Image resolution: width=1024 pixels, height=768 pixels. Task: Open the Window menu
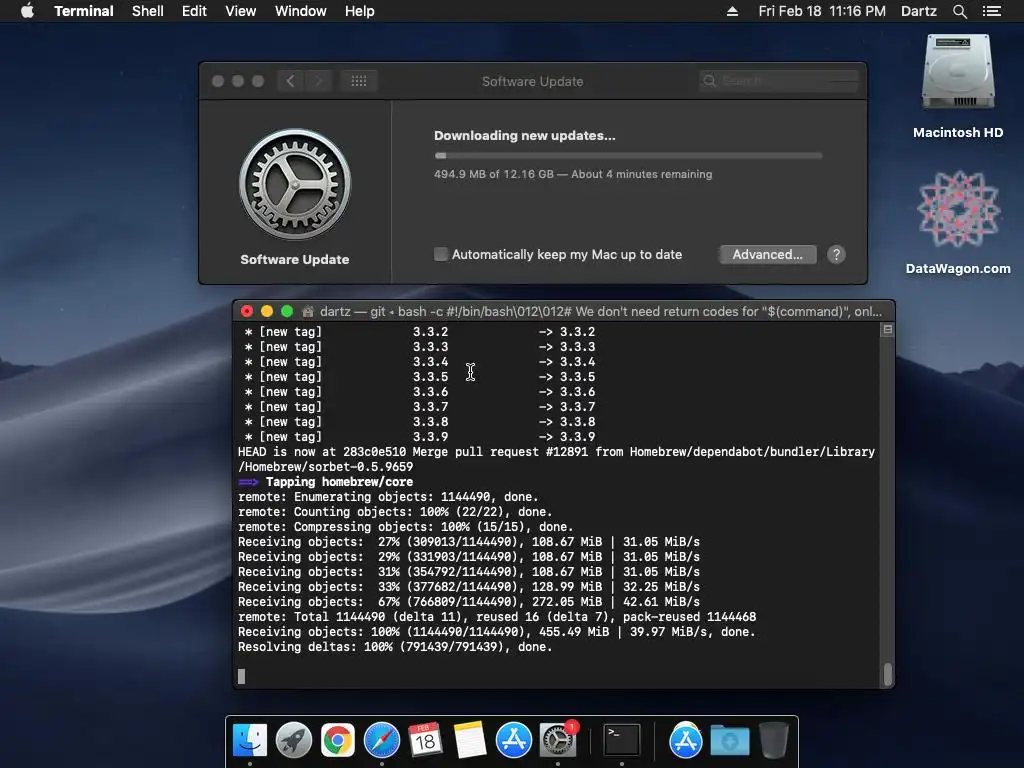(300, 11)
